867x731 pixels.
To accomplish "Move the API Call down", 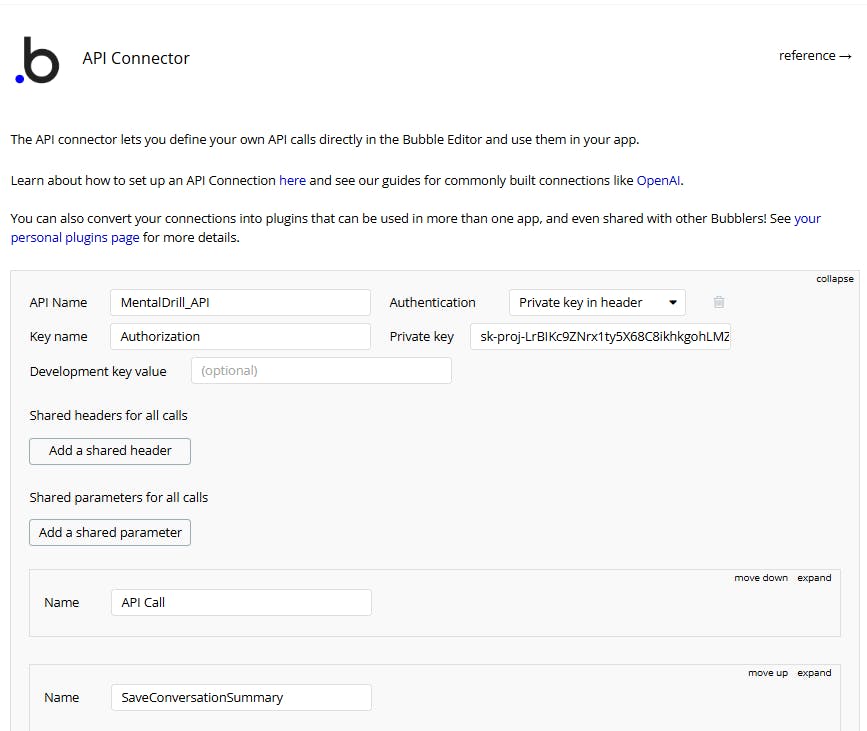I will click(x=761, y=578).
